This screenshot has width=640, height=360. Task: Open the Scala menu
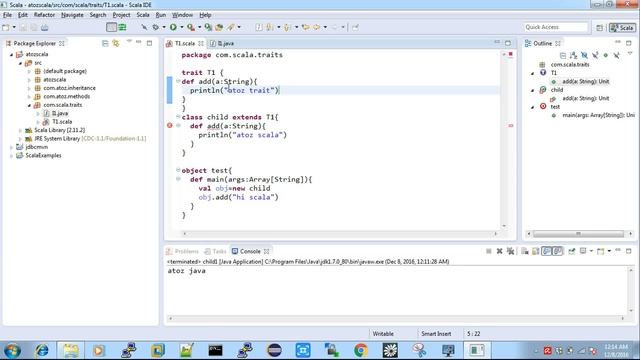142,15
